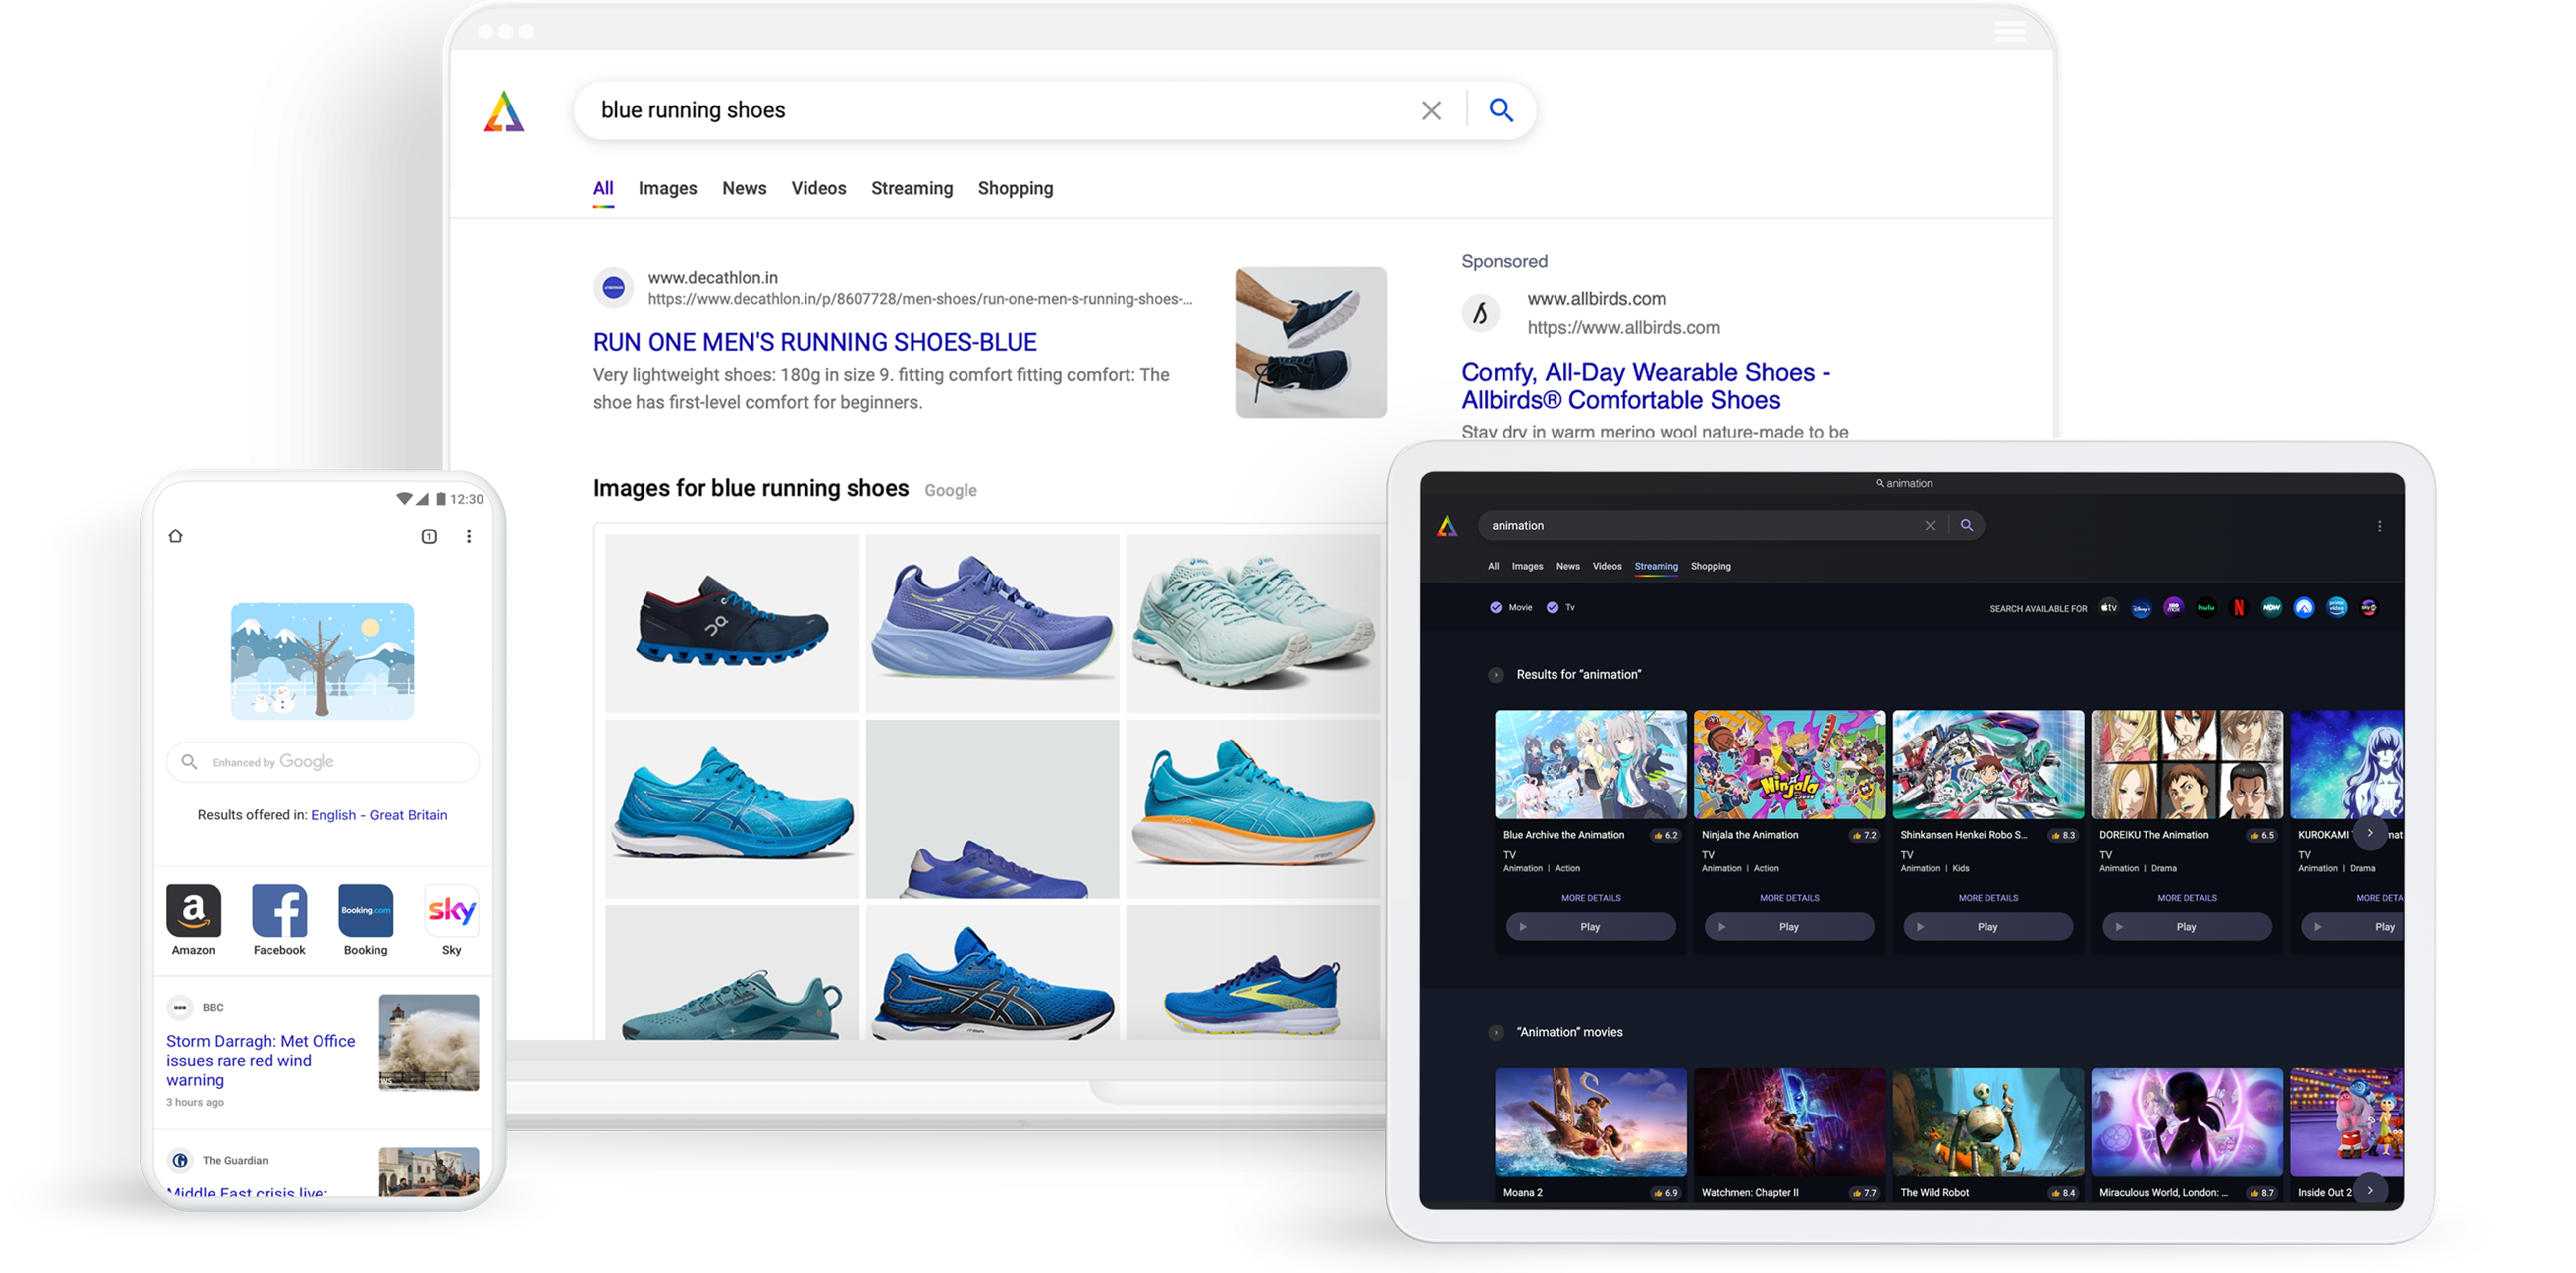Play Ninjala the Animation
2576x1273 pixels.
point(1789,927)
